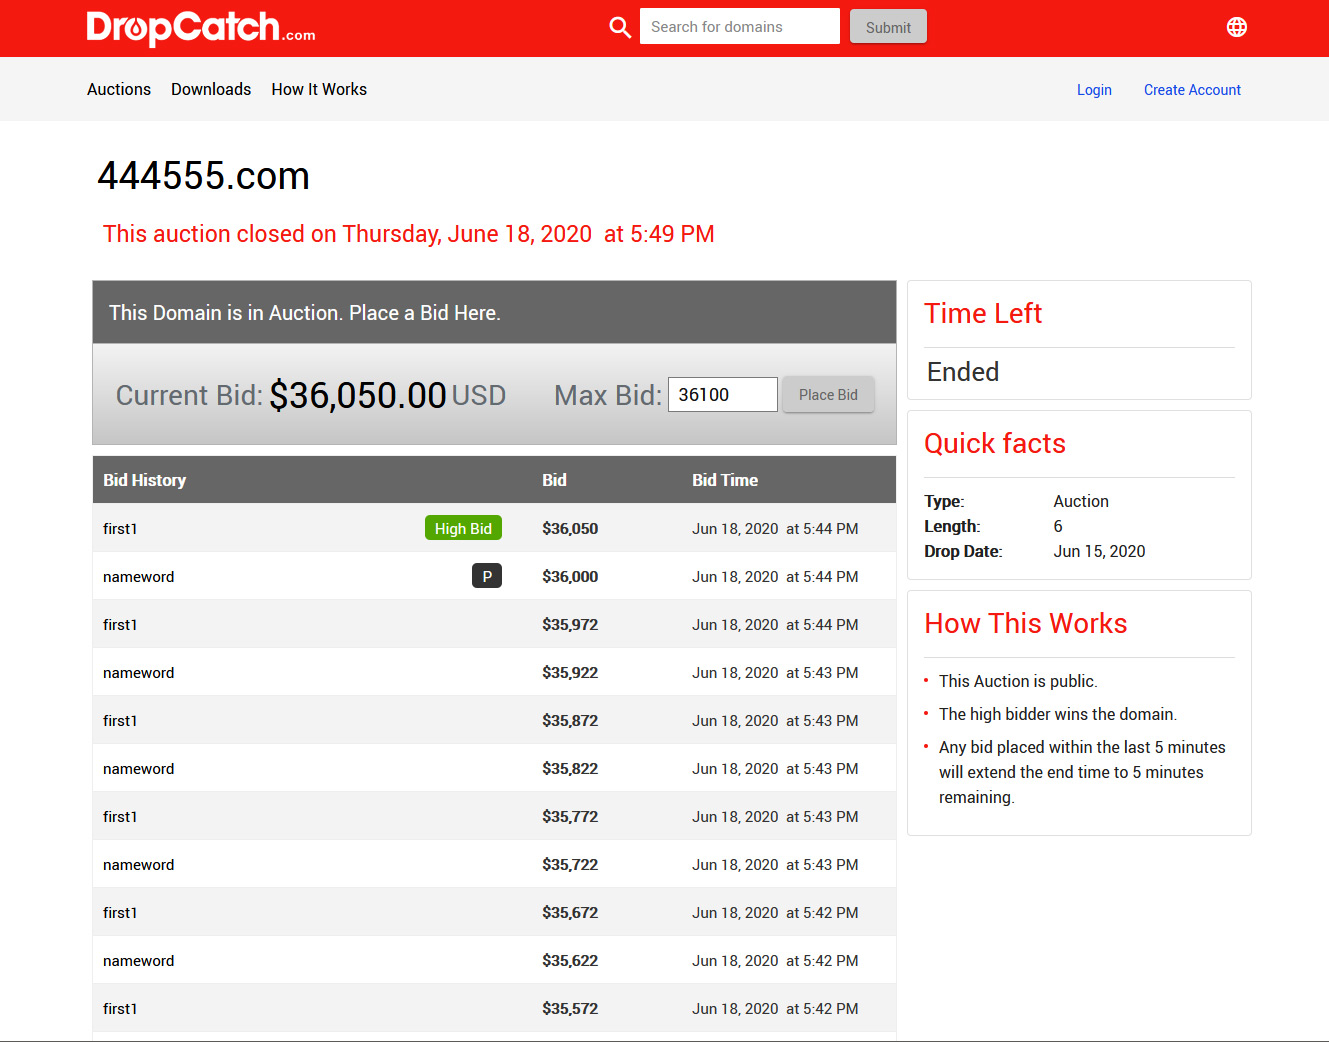The width and height of the screenshot is (1329, 1042).
Task: Click bid time of the $35,622 row
Action: click(x=775, y=960)
